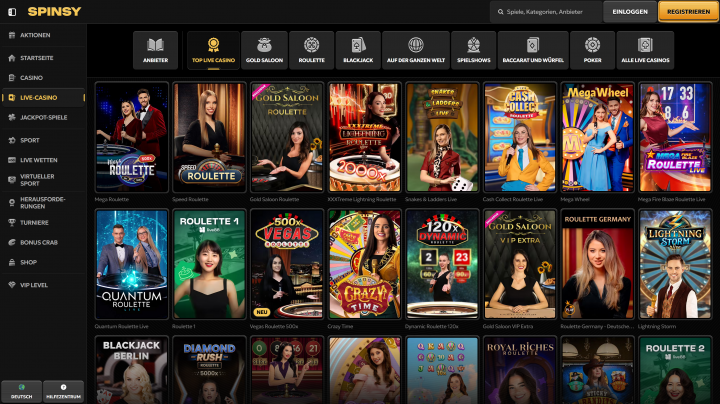
Task: Open the Roulette 1 game thumbnail
Action: click(x=209, y=264)
